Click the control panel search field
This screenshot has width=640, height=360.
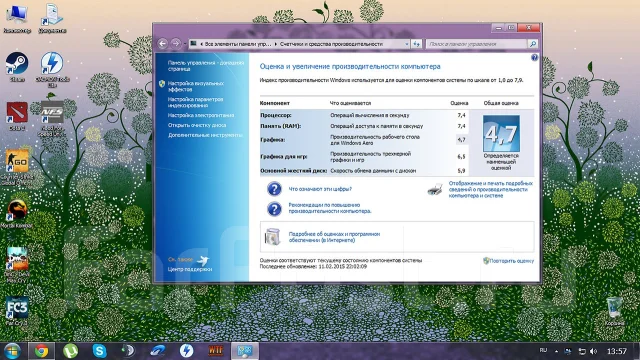[x=477, y=44]
